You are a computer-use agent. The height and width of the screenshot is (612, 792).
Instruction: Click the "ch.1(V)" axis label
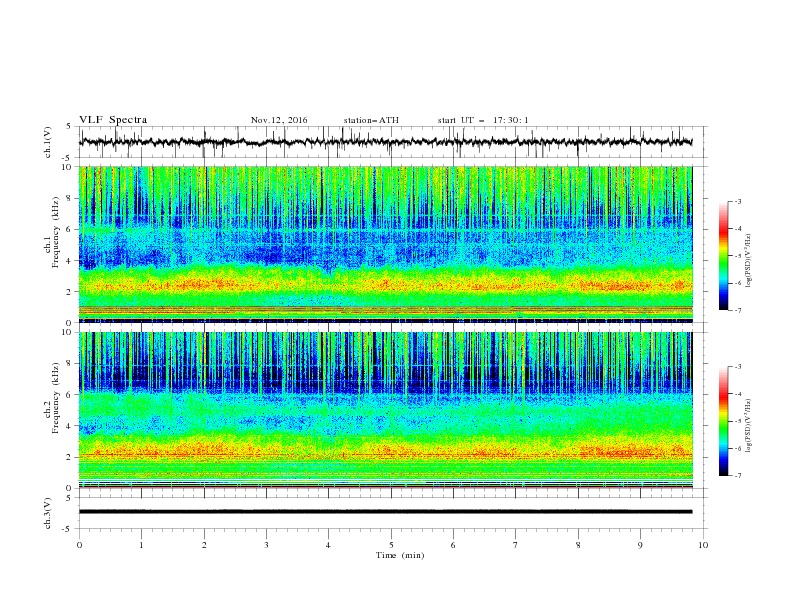click(x=48, y=142)
